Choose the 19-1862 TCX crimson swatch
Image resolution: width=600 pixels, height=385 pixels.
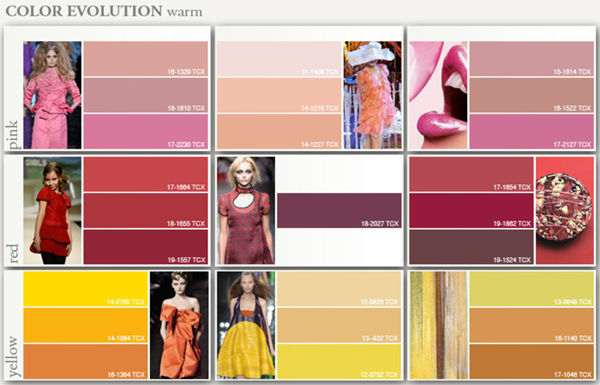471,210
